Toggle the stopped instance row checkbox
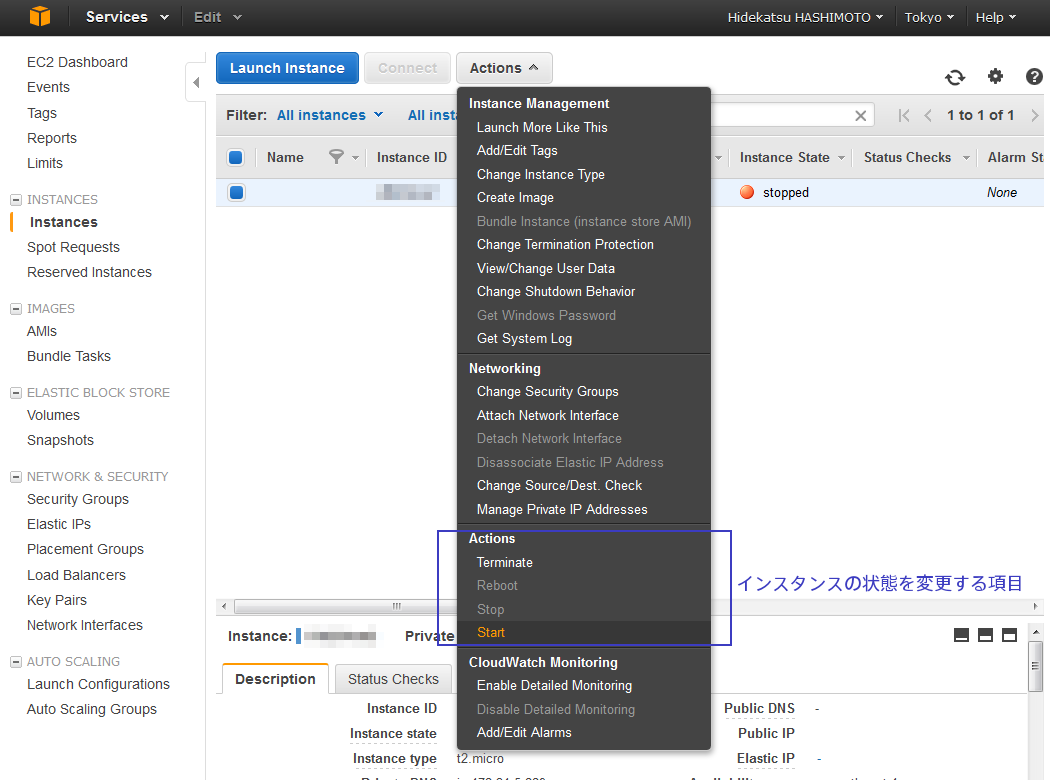The width and height of the screenshot is (1050, 780). 236,193
